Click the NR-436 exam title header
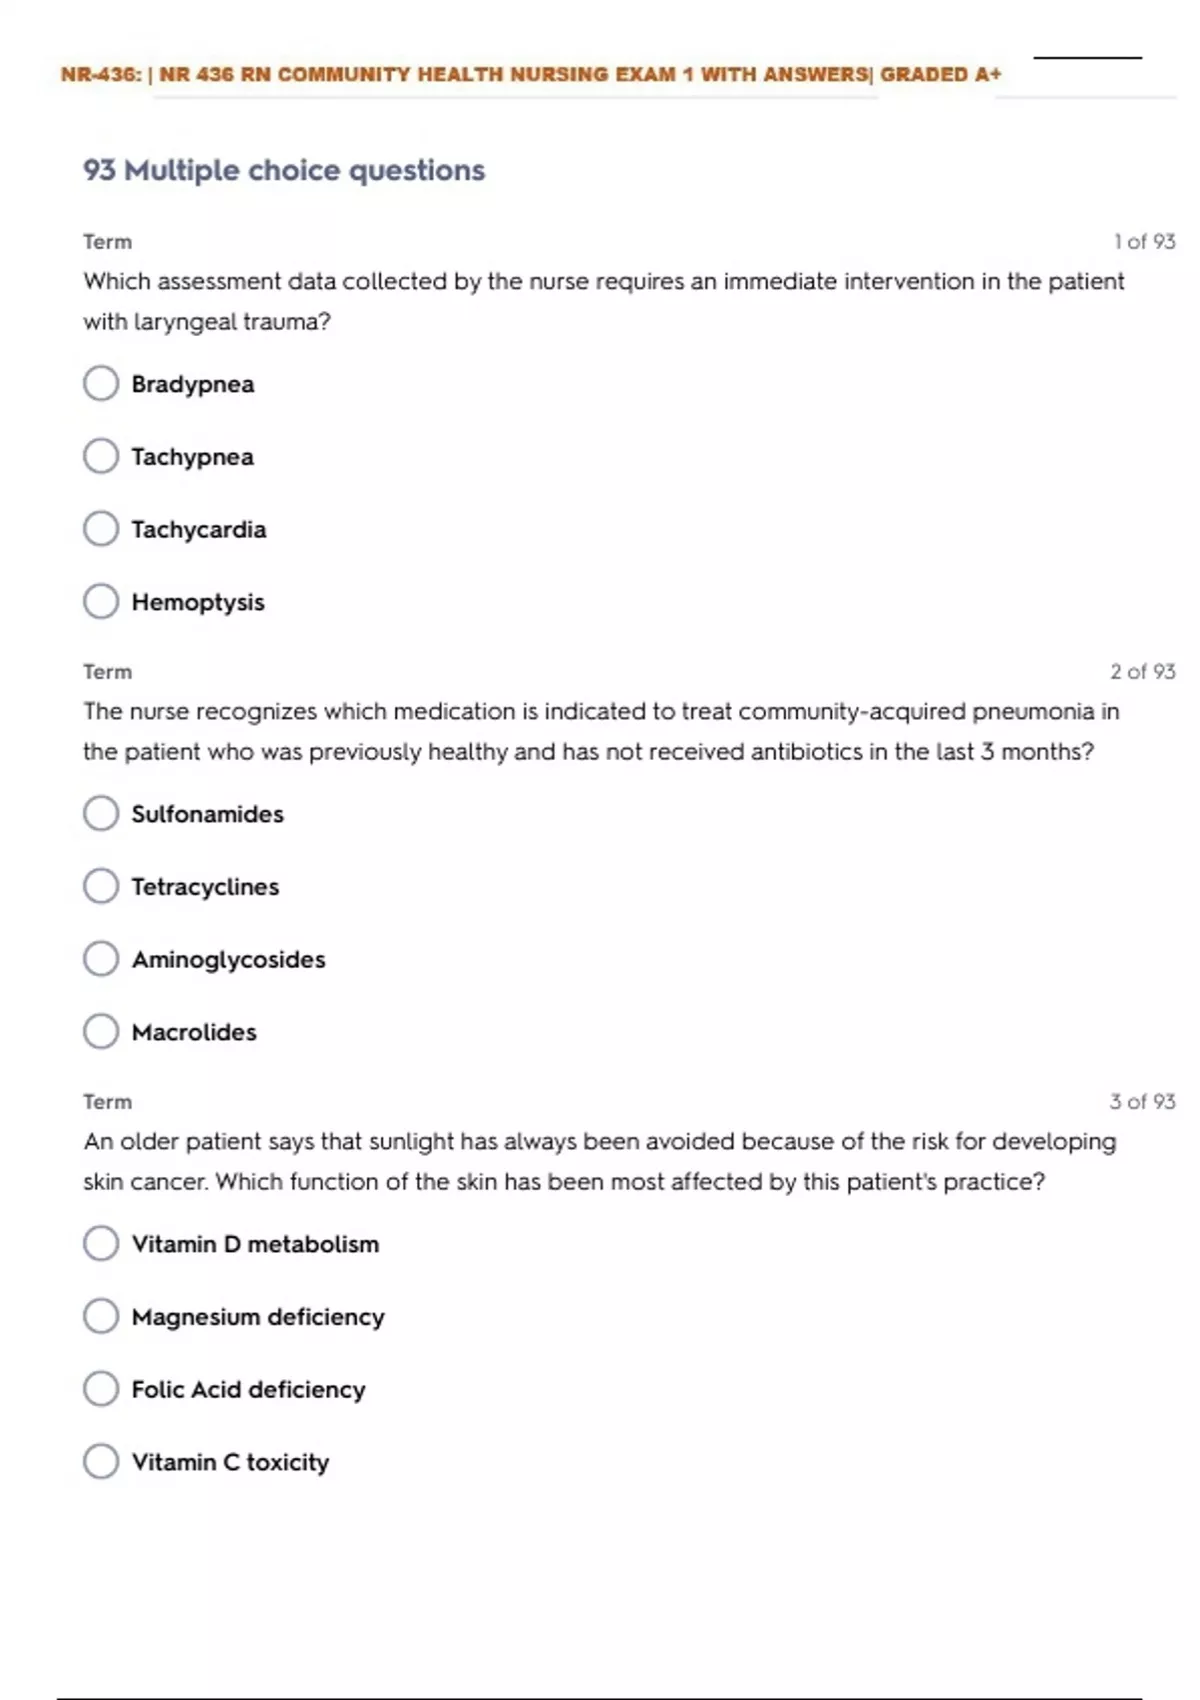Image resolution: width=1200 pixels, height=1700 pixels. click(530, 74)
